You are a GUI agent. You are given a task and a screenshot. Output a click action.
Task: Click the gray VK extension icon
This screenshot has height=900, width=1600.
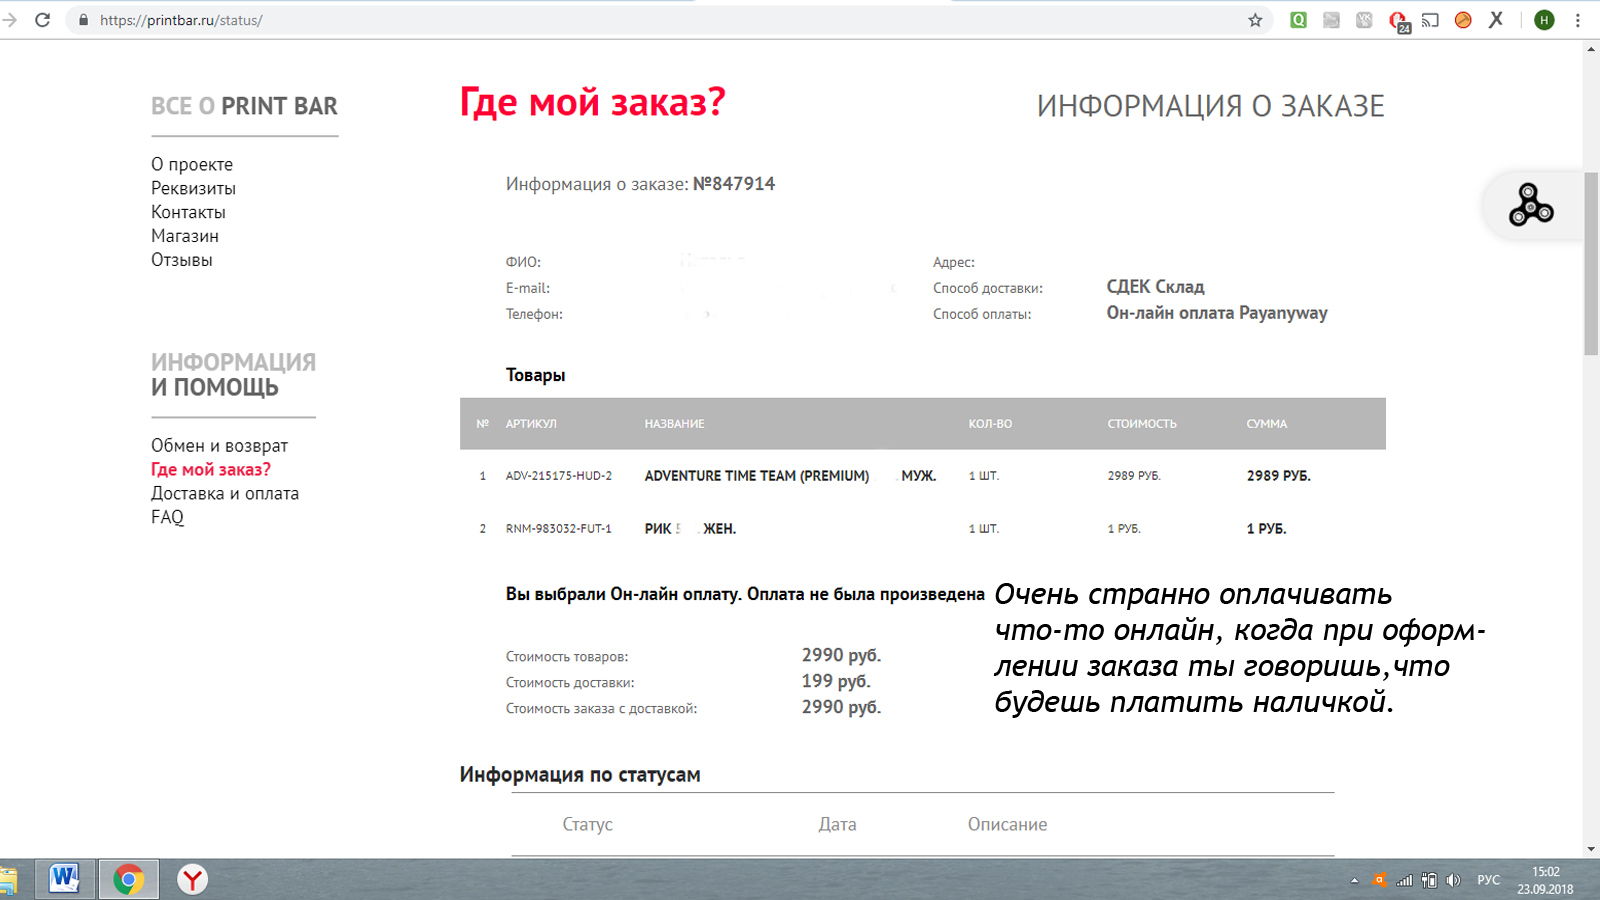pos(1364,20)
